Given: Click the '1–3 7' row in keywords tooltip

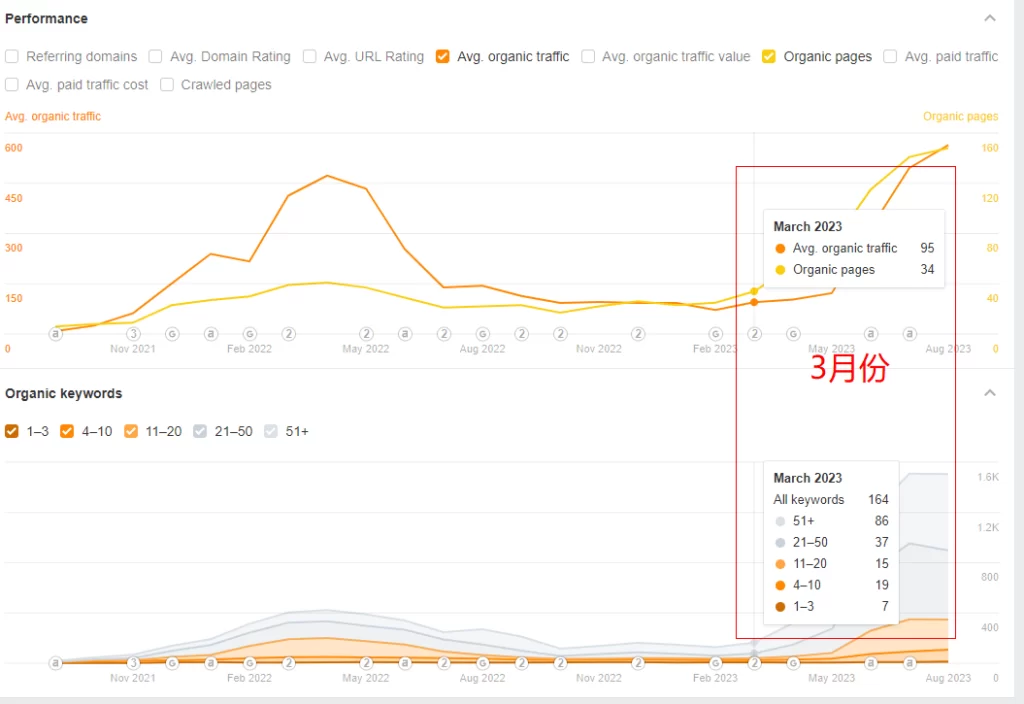Looking at the screenshot, I should (x=831, y=607).
